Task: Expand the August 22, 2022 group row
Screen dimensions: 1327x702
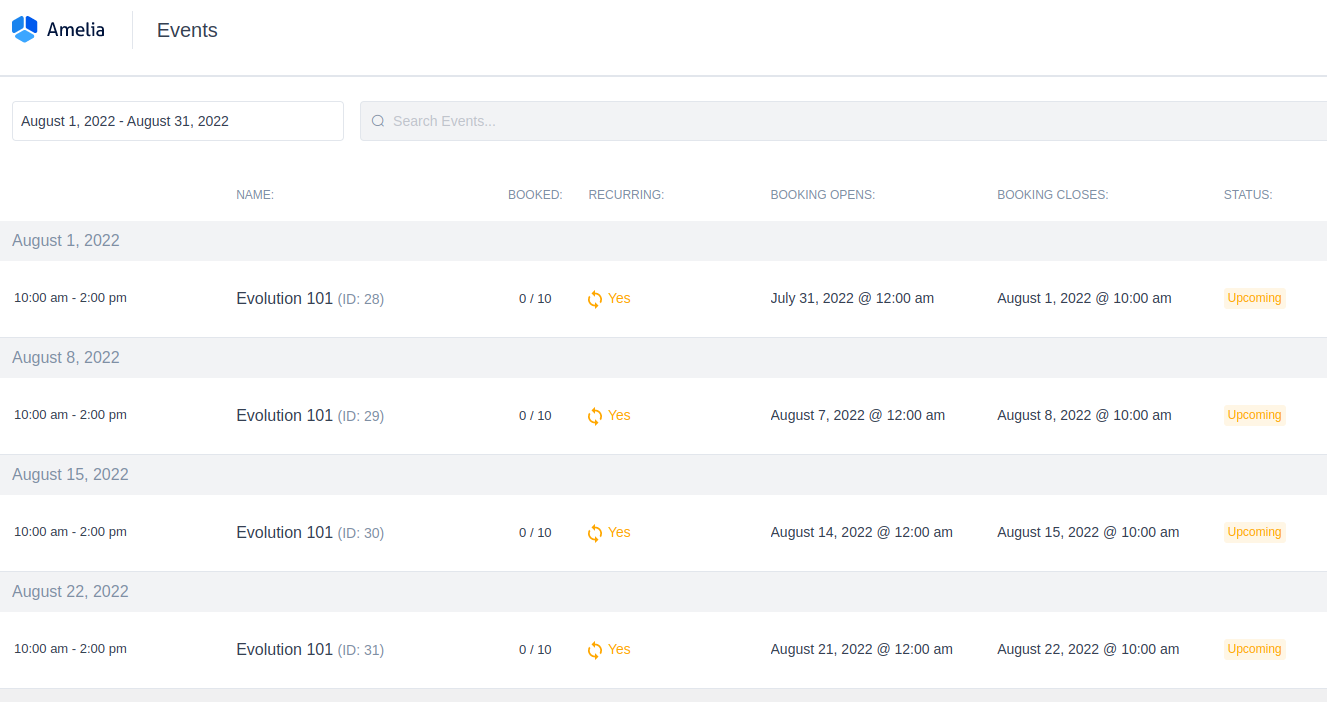Action: click(70, 591)
